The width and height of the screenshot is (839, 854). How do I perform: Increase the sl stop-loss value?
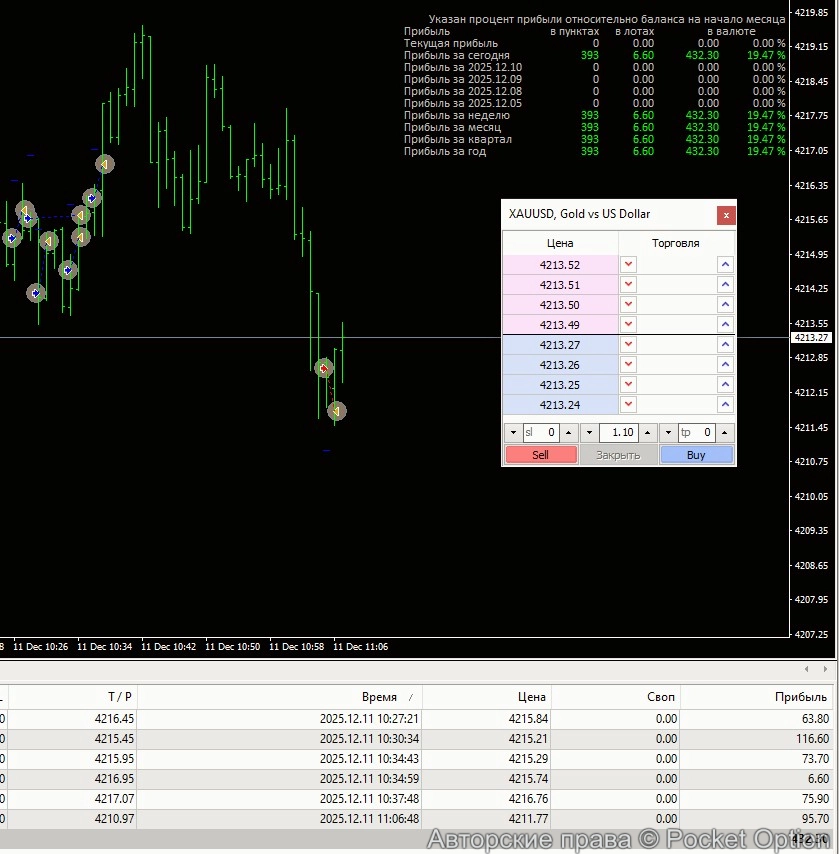[x=568, y=433]
